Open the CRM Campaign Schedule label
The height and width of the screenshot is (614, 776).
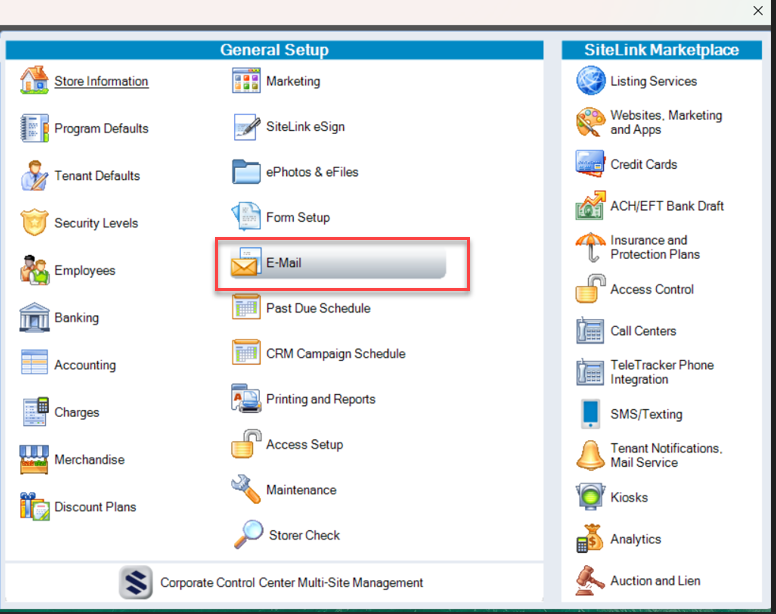[x=336, y=353]
